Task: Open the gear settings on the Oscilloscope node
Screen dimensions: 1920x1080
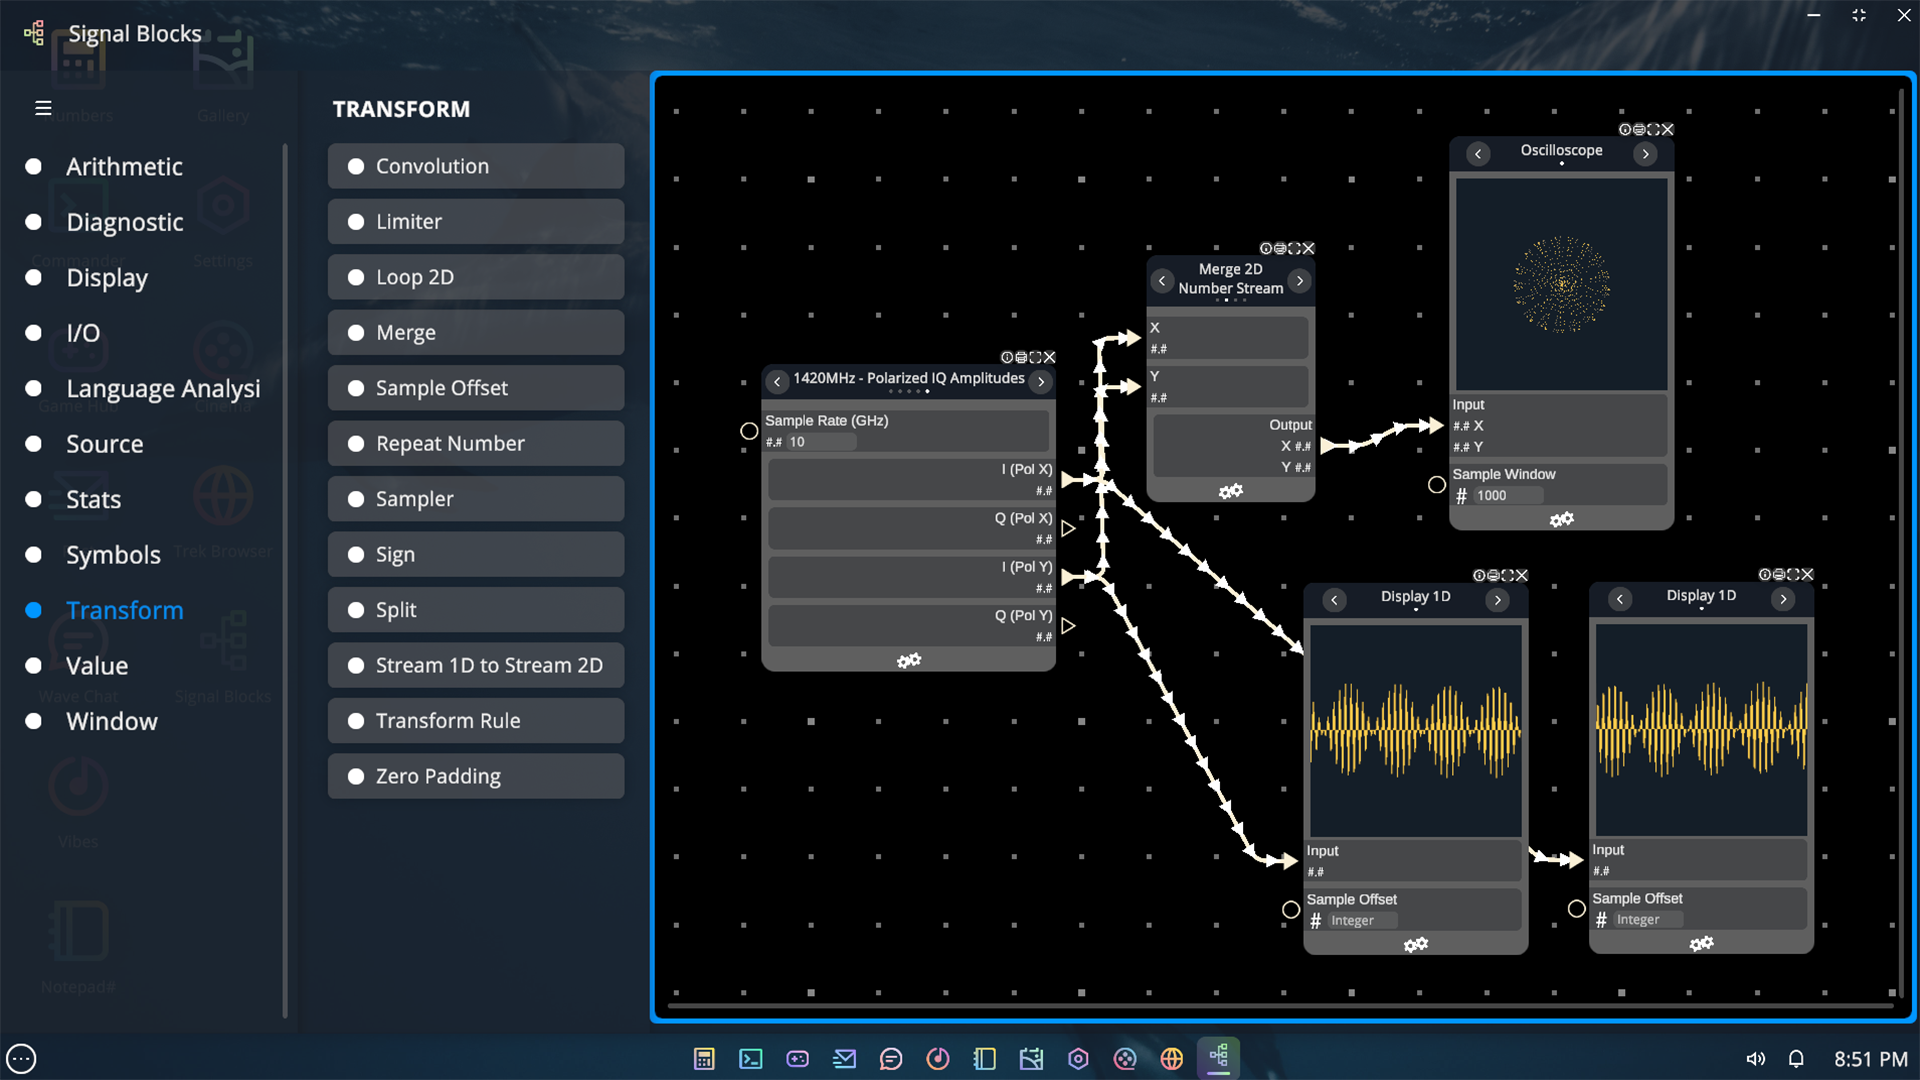Action: (x=1562, y=519)
